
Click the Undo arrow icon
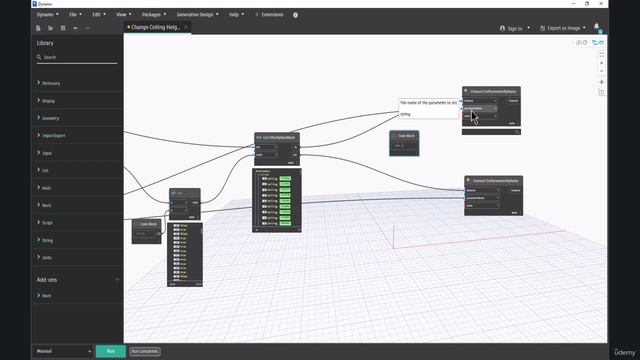[x=76, y=28]
